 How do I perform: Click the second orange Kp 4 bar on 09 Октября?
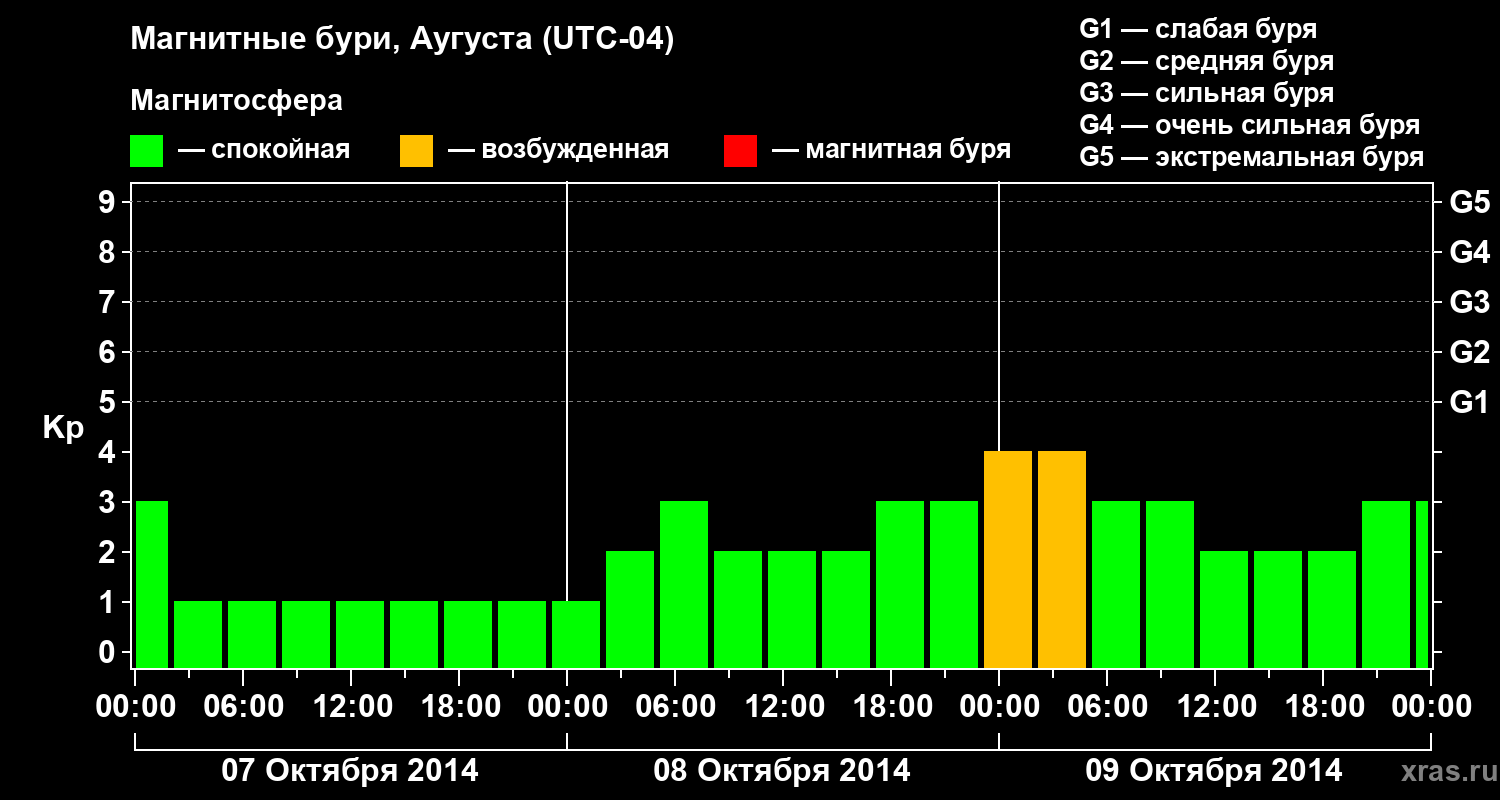(x=1062, y=560)
